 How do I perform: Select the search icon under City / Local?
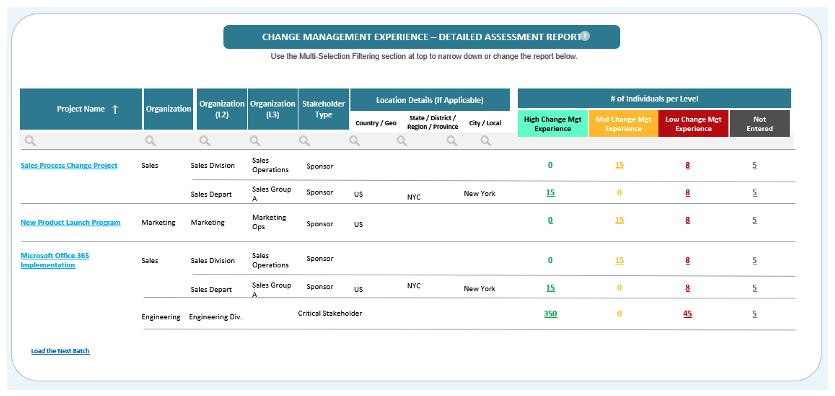point(486,141)
